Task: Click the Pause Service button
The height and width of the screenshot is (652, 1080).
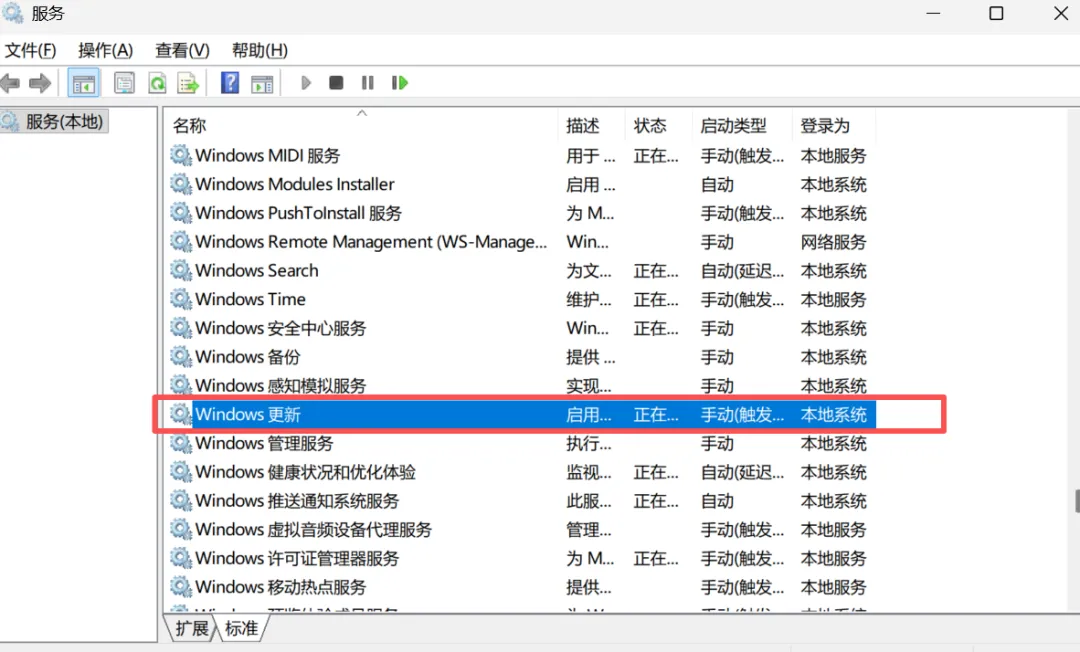Action: [368, 83]
